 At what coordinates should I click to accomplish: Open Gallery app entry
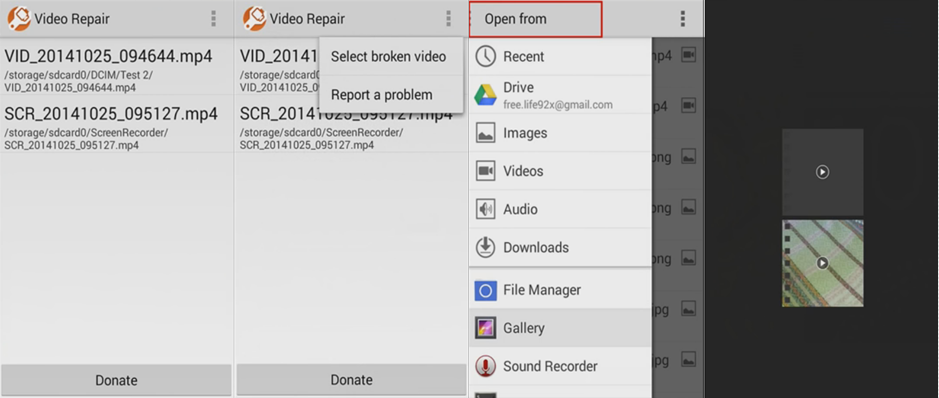tap(560, 328)
